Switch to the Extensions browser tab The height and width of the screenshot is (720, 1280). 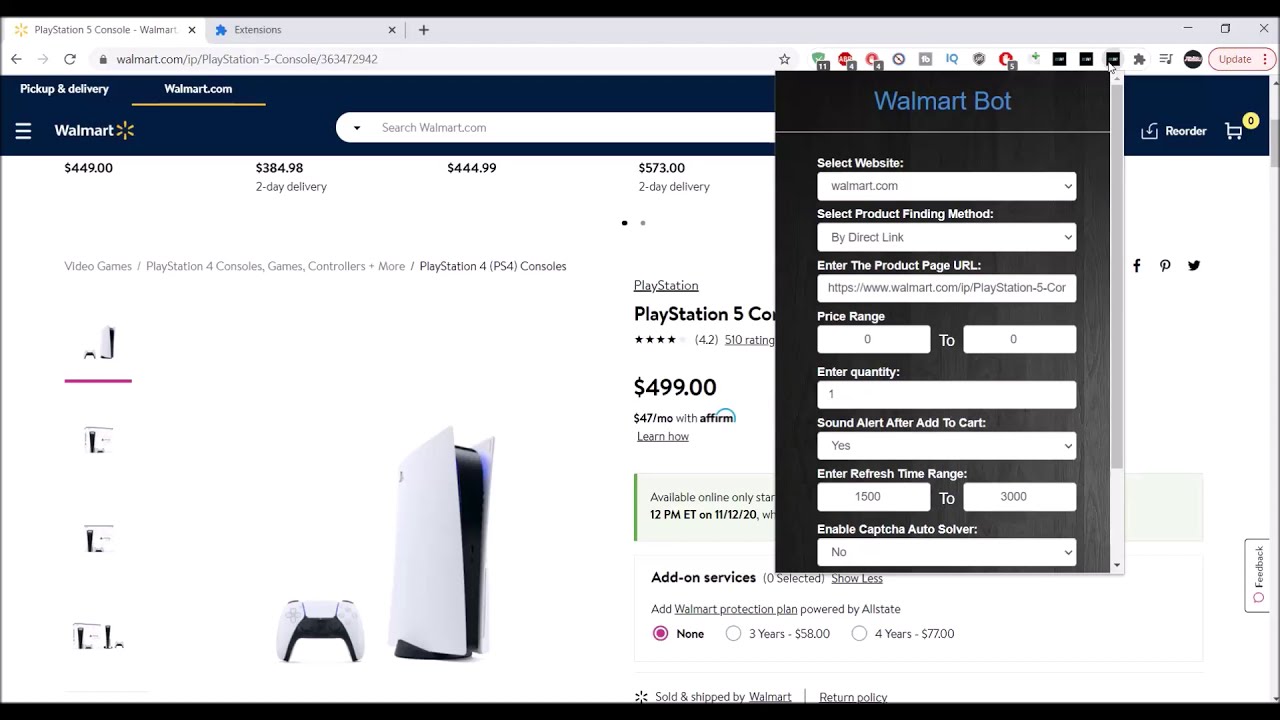pos(305,30)
